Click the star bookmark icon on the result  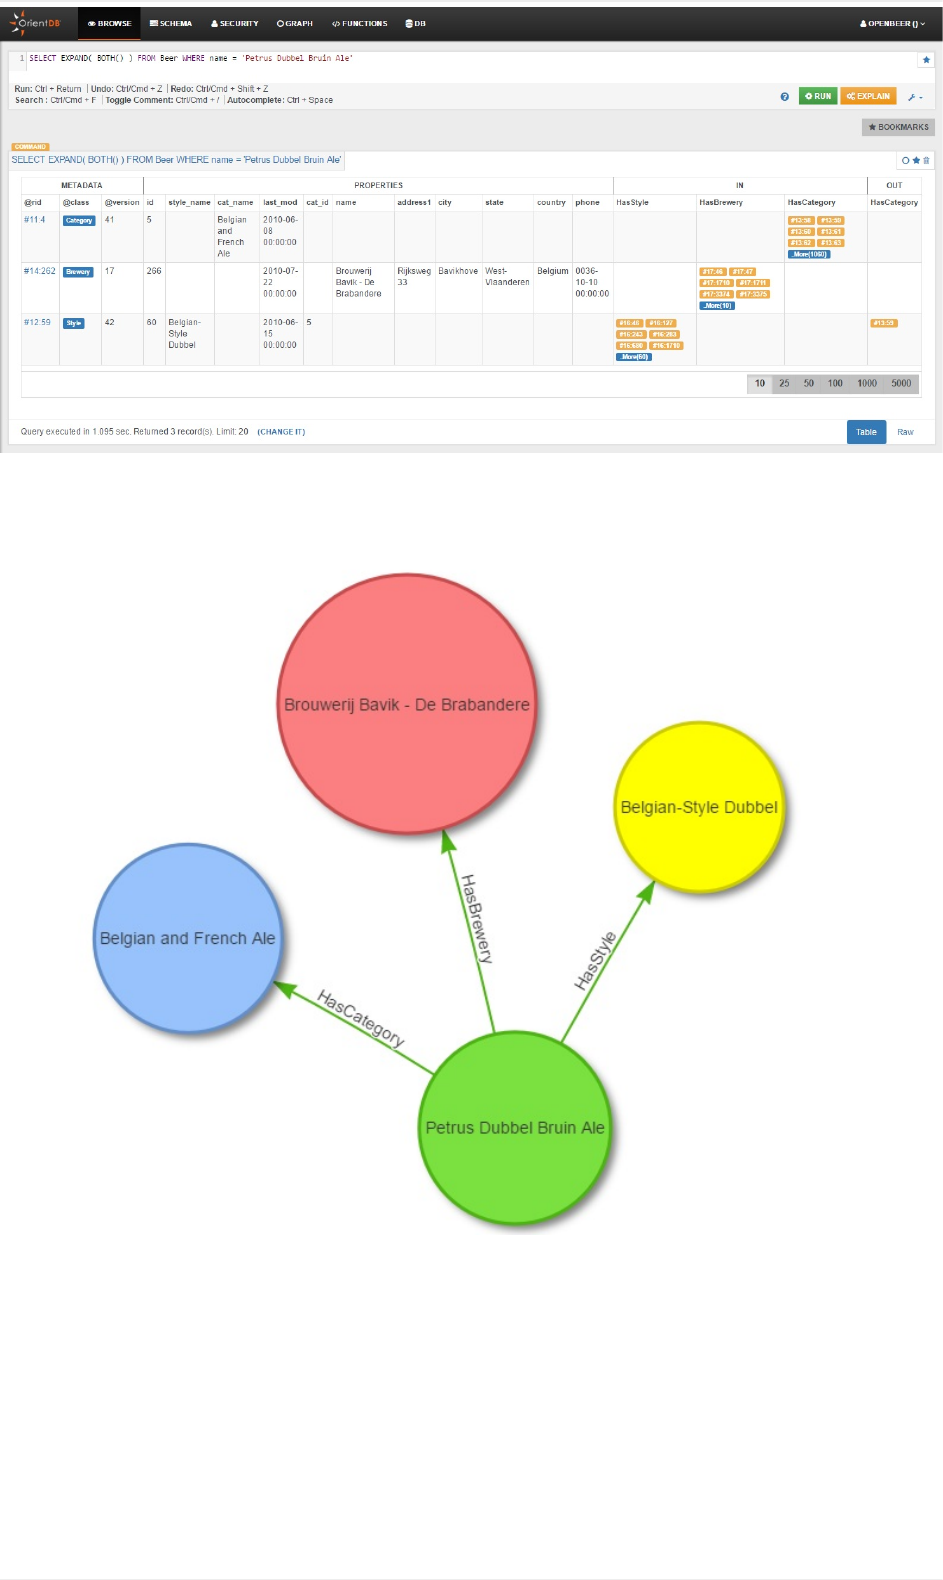pyautogui.click(x=916, y=160)
